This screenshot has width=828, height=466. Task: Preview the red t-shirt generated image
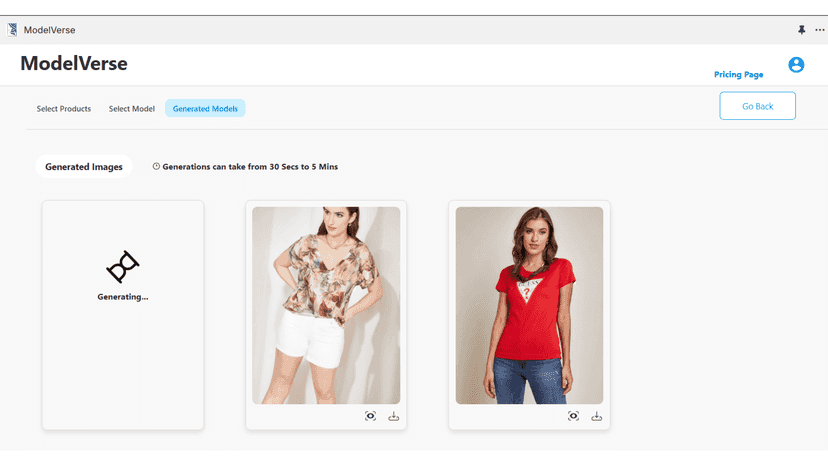(x=573, y=416)
